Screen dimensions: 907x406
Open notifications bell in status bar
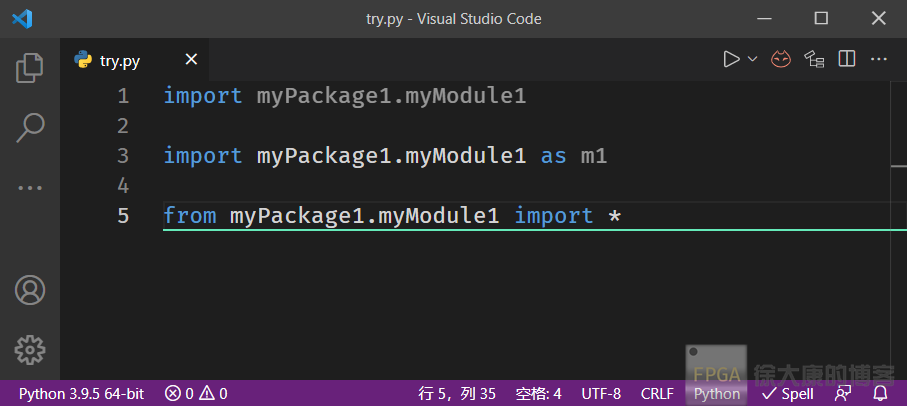[881, 393]
